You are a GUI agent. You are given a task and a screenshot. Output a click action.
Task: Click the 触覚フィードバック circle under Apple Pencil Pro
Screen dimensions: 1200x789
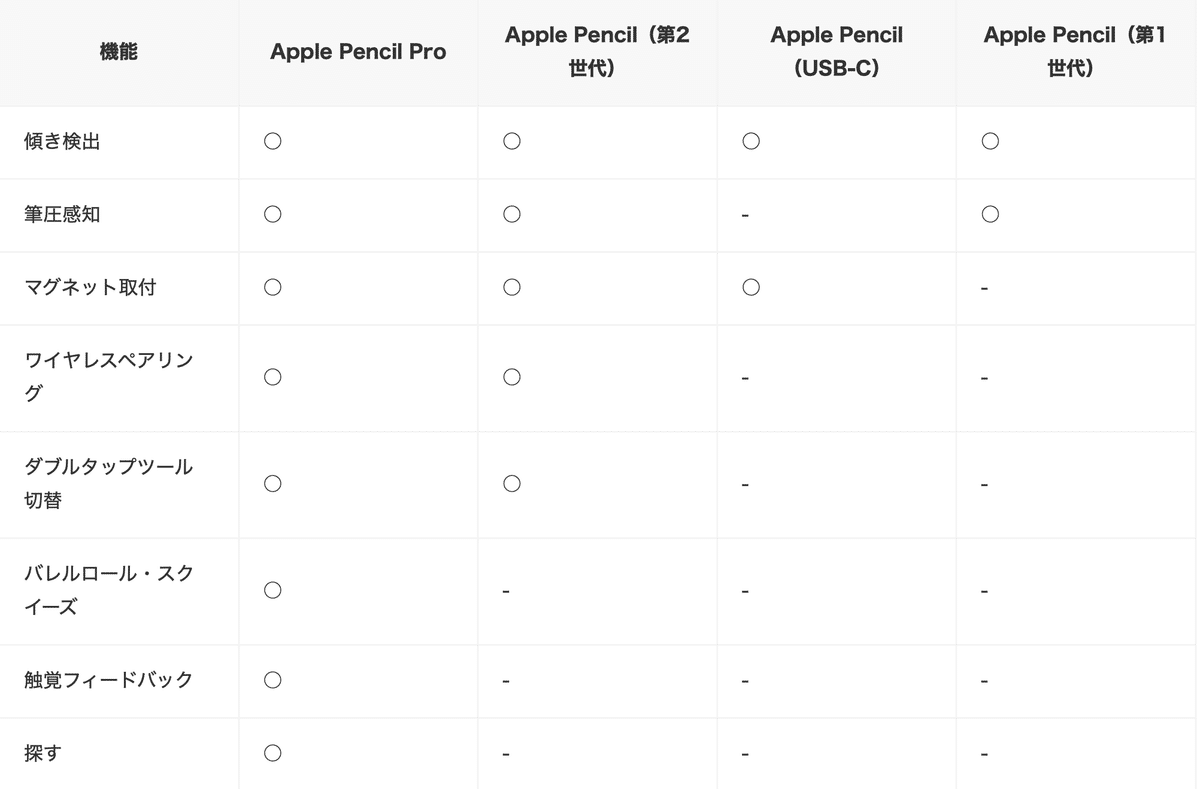coord(272,680)
